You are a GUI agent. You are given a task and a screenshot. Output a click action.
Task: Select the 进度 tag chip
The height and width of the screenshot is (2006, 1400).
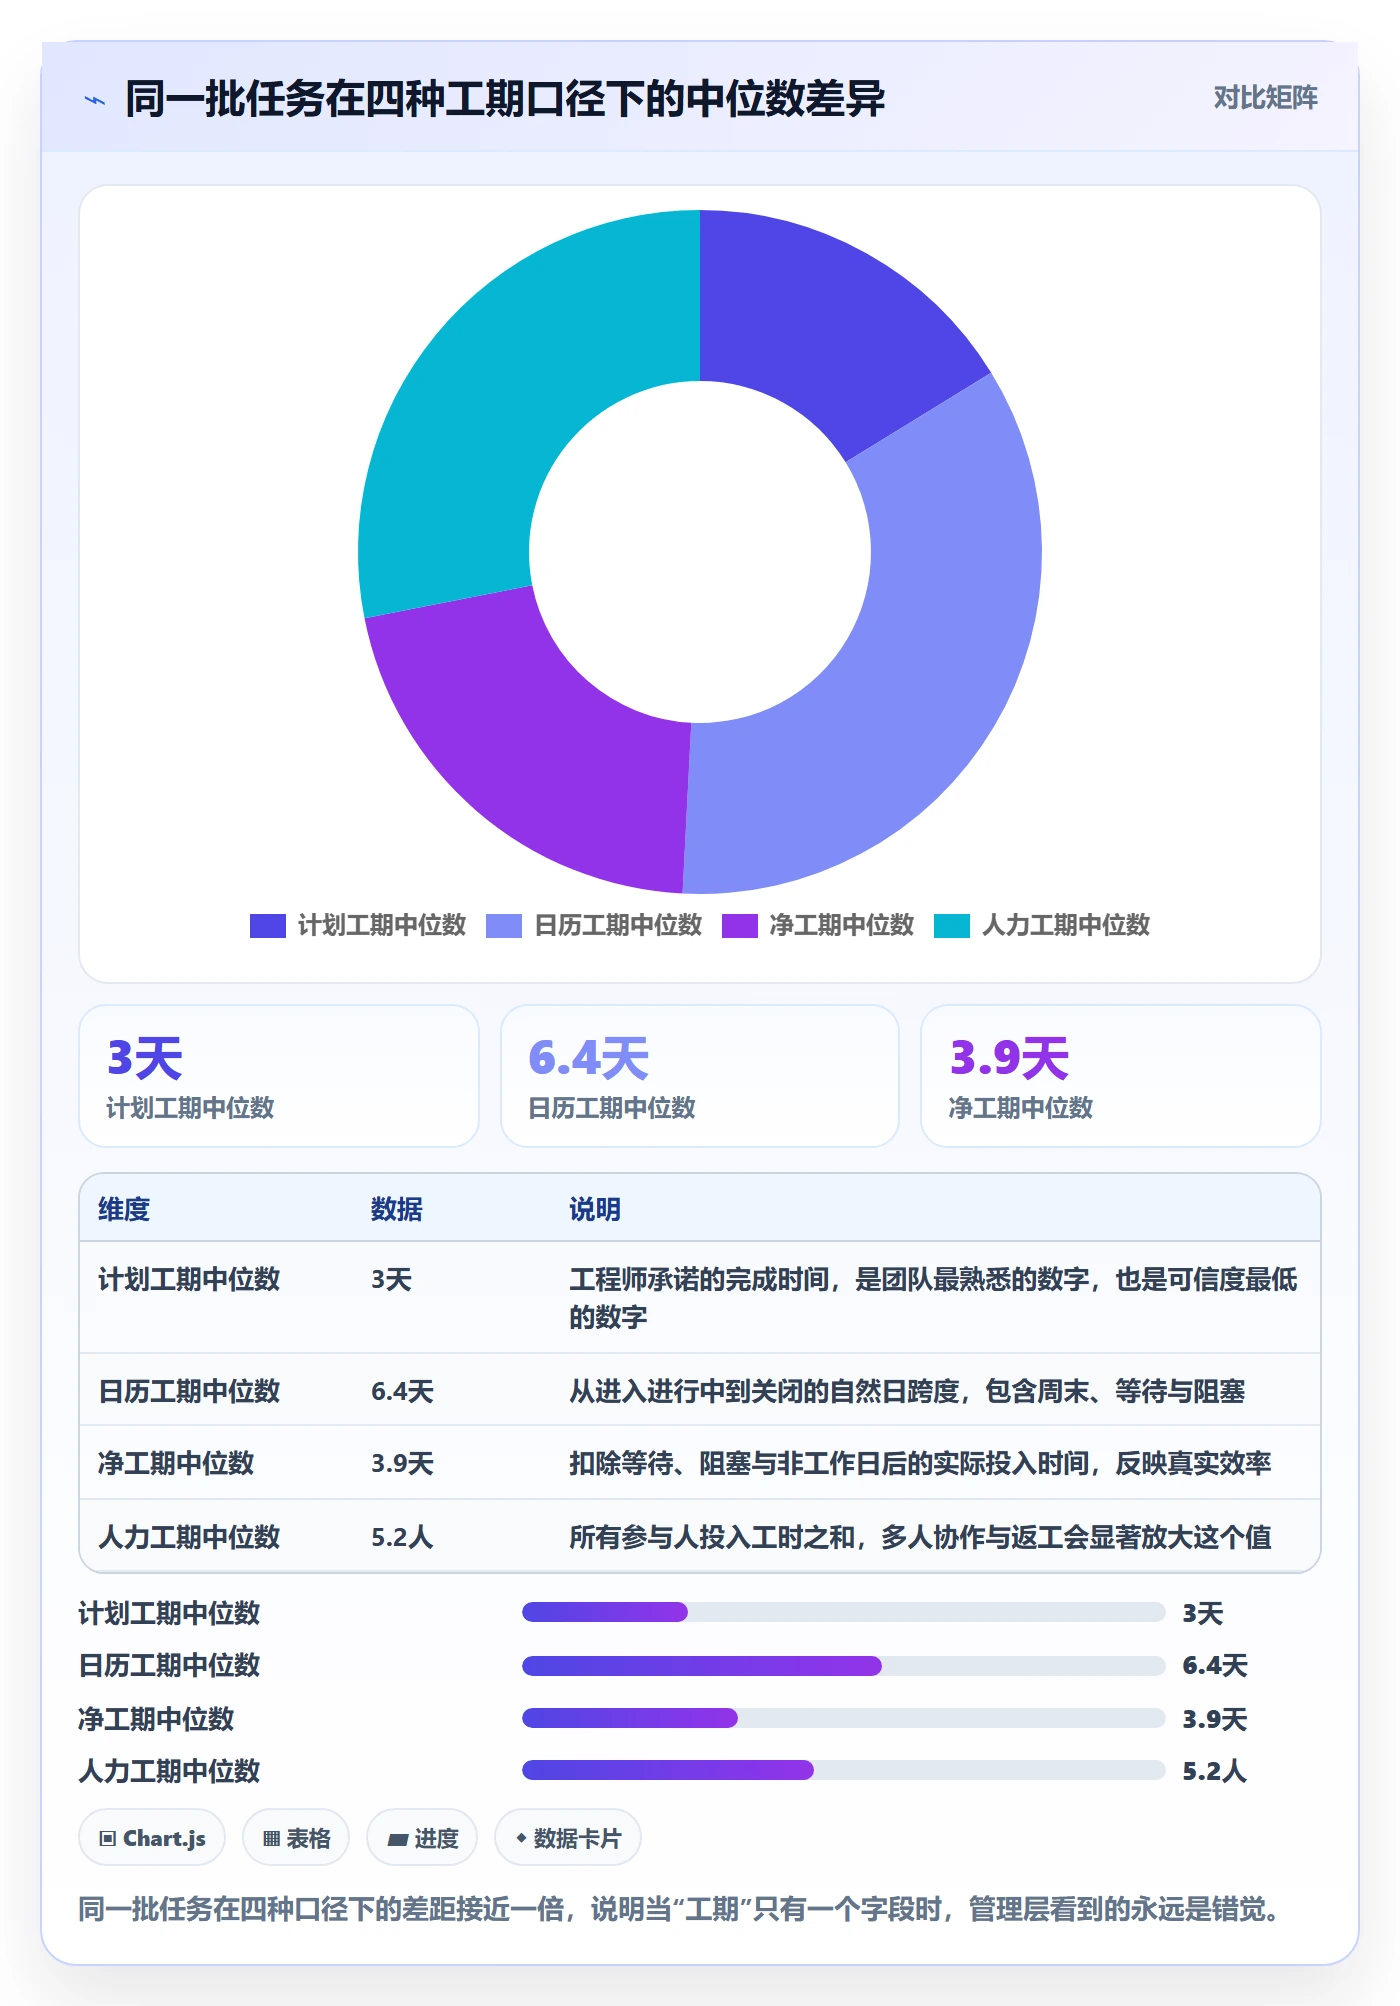tap(422, 1838)
